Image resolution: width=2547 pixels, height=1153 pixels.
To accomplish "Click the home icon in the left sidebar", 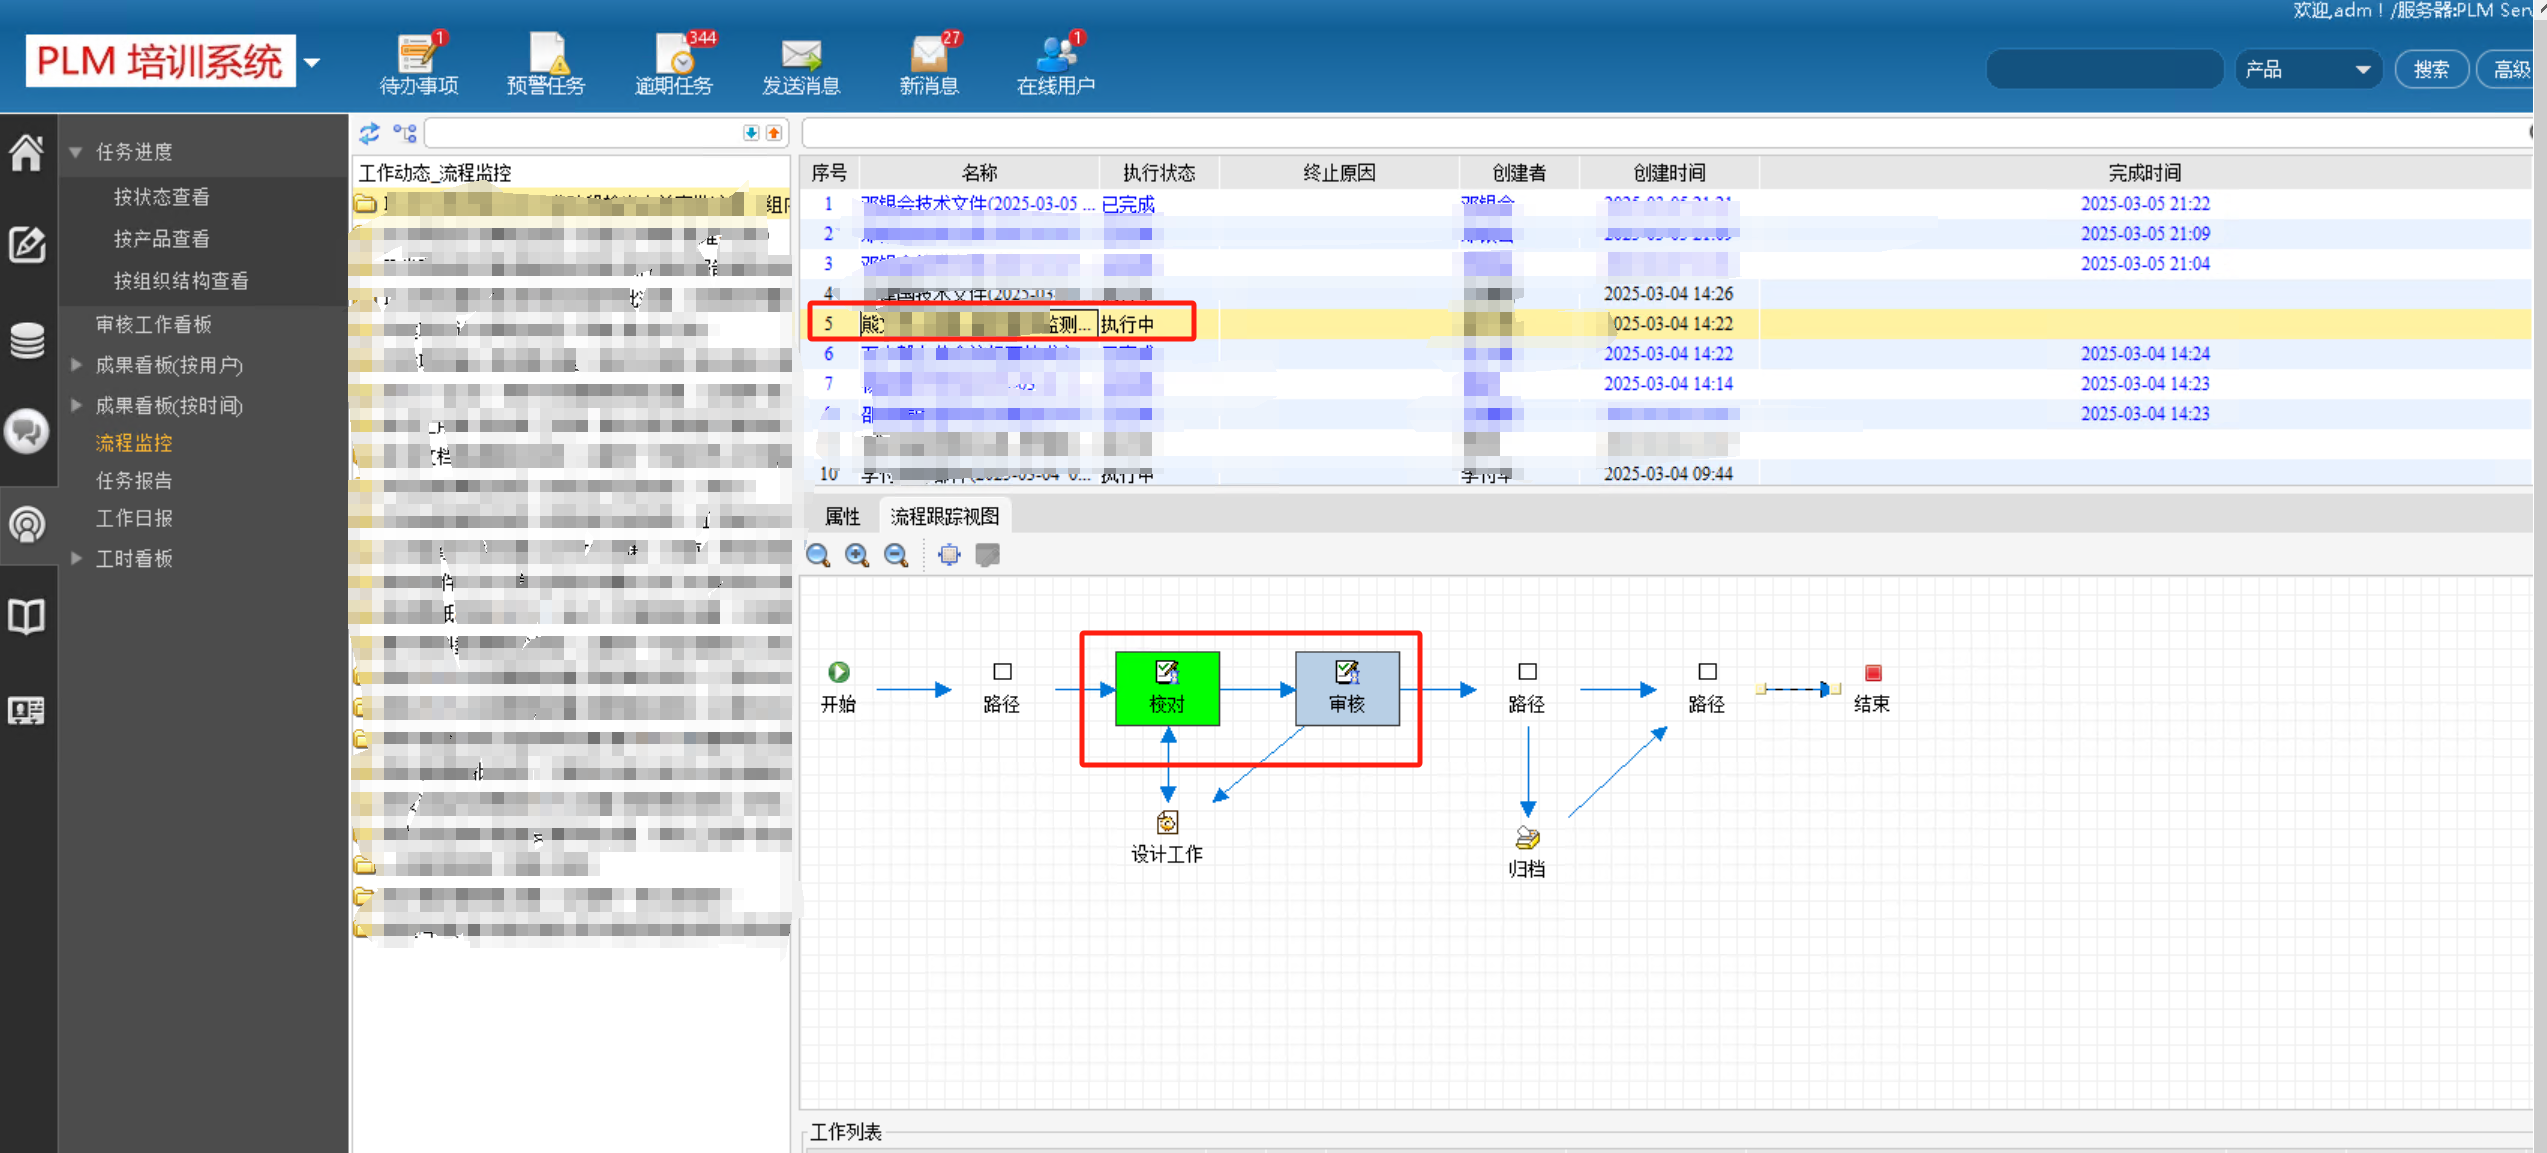I will (27, 153).
